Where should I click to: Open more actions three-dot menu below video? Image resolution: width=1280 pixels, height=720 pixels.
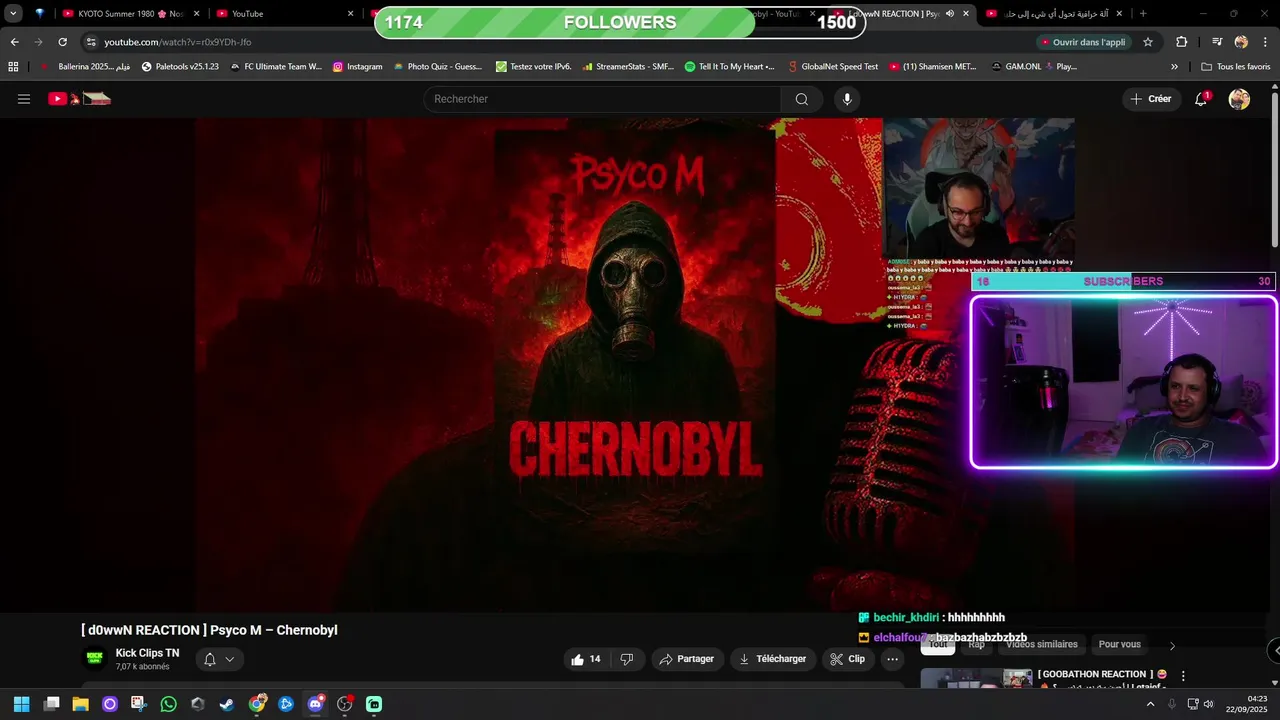click(x=893, y=659)
